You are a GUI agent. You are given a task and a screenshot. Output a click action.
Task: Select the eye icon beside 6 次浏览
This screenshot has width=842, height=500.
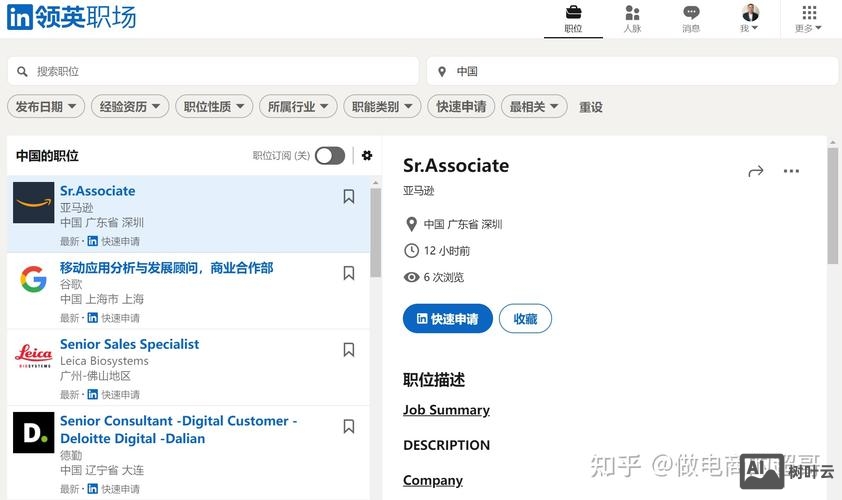411,277
